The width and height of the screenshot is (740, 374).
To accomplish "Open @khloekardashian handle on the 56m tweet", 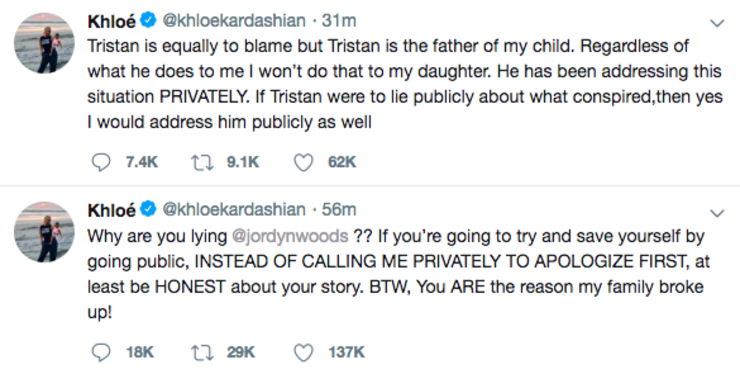I will click(234, 209).
